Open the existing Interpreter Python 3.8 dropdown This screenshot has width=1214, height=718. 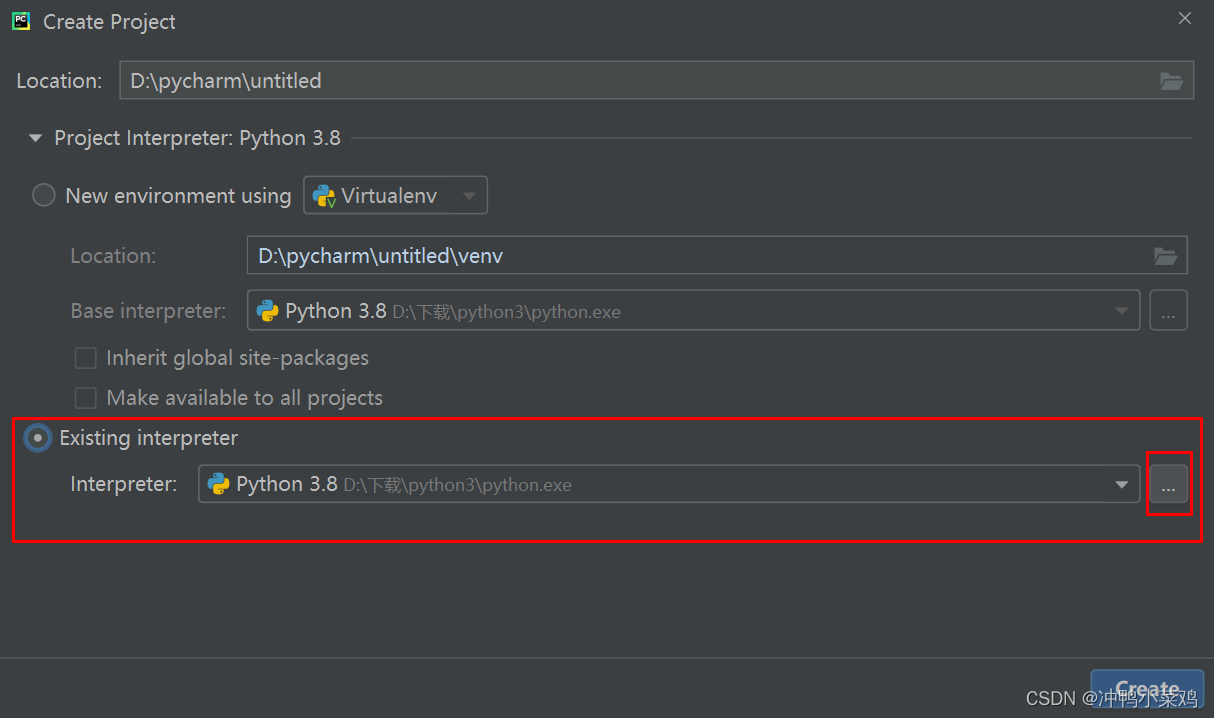(x=669, y=485)
